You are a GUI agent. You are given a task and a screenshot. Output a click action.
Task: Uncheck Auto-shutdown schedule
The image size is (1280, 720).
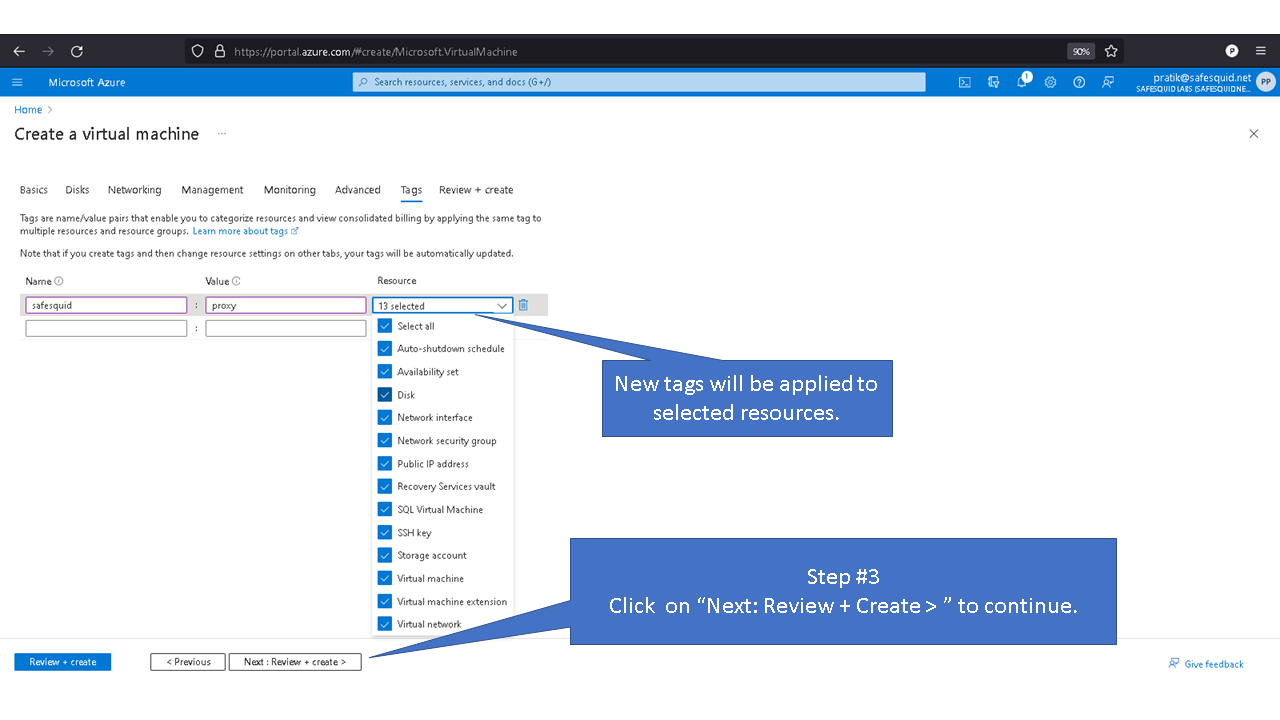point(385,349)
